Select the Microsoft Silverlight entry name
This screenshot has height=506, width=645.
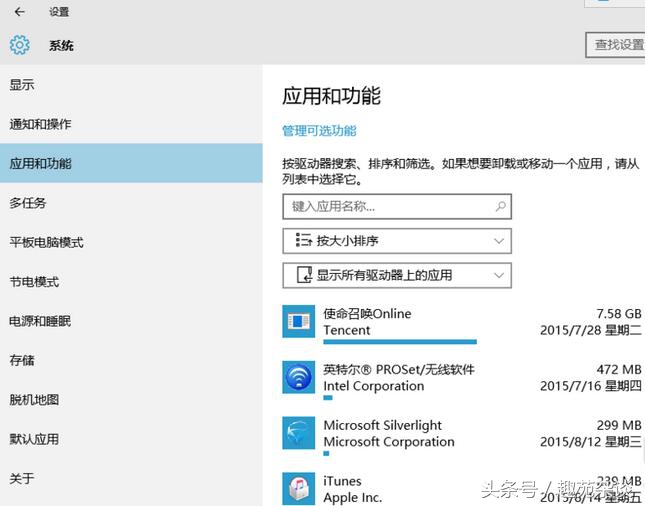tap(383, 425)
